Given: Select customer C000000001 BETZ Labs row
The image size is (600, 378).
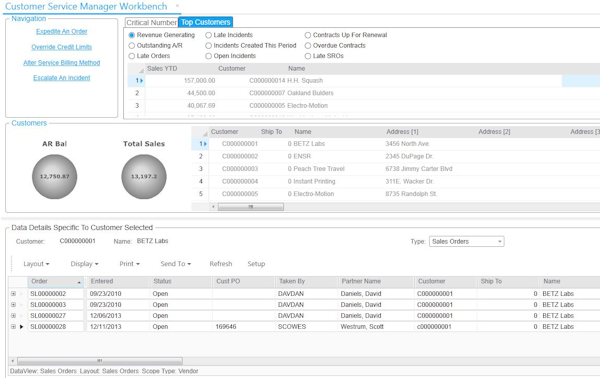Looking at the screenshot, I should point(396,144).
